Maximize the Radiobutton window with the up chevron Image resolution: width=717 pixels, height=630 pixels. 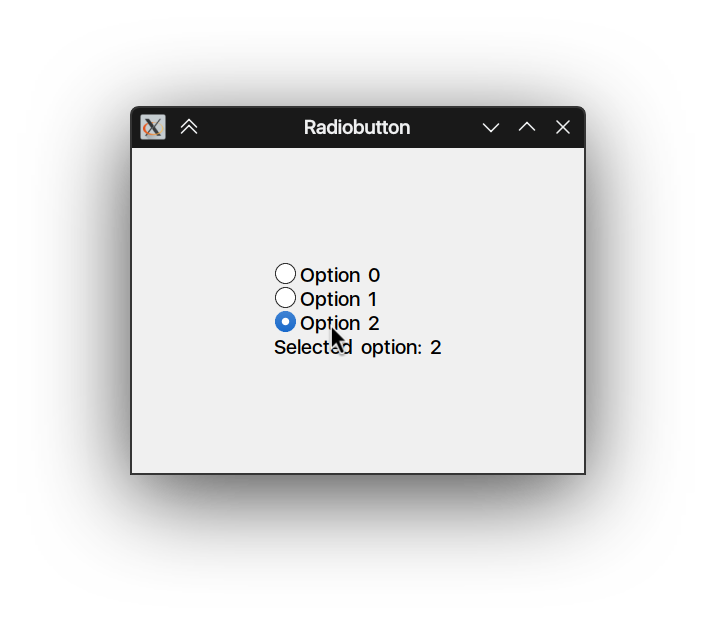pos(527,127)
